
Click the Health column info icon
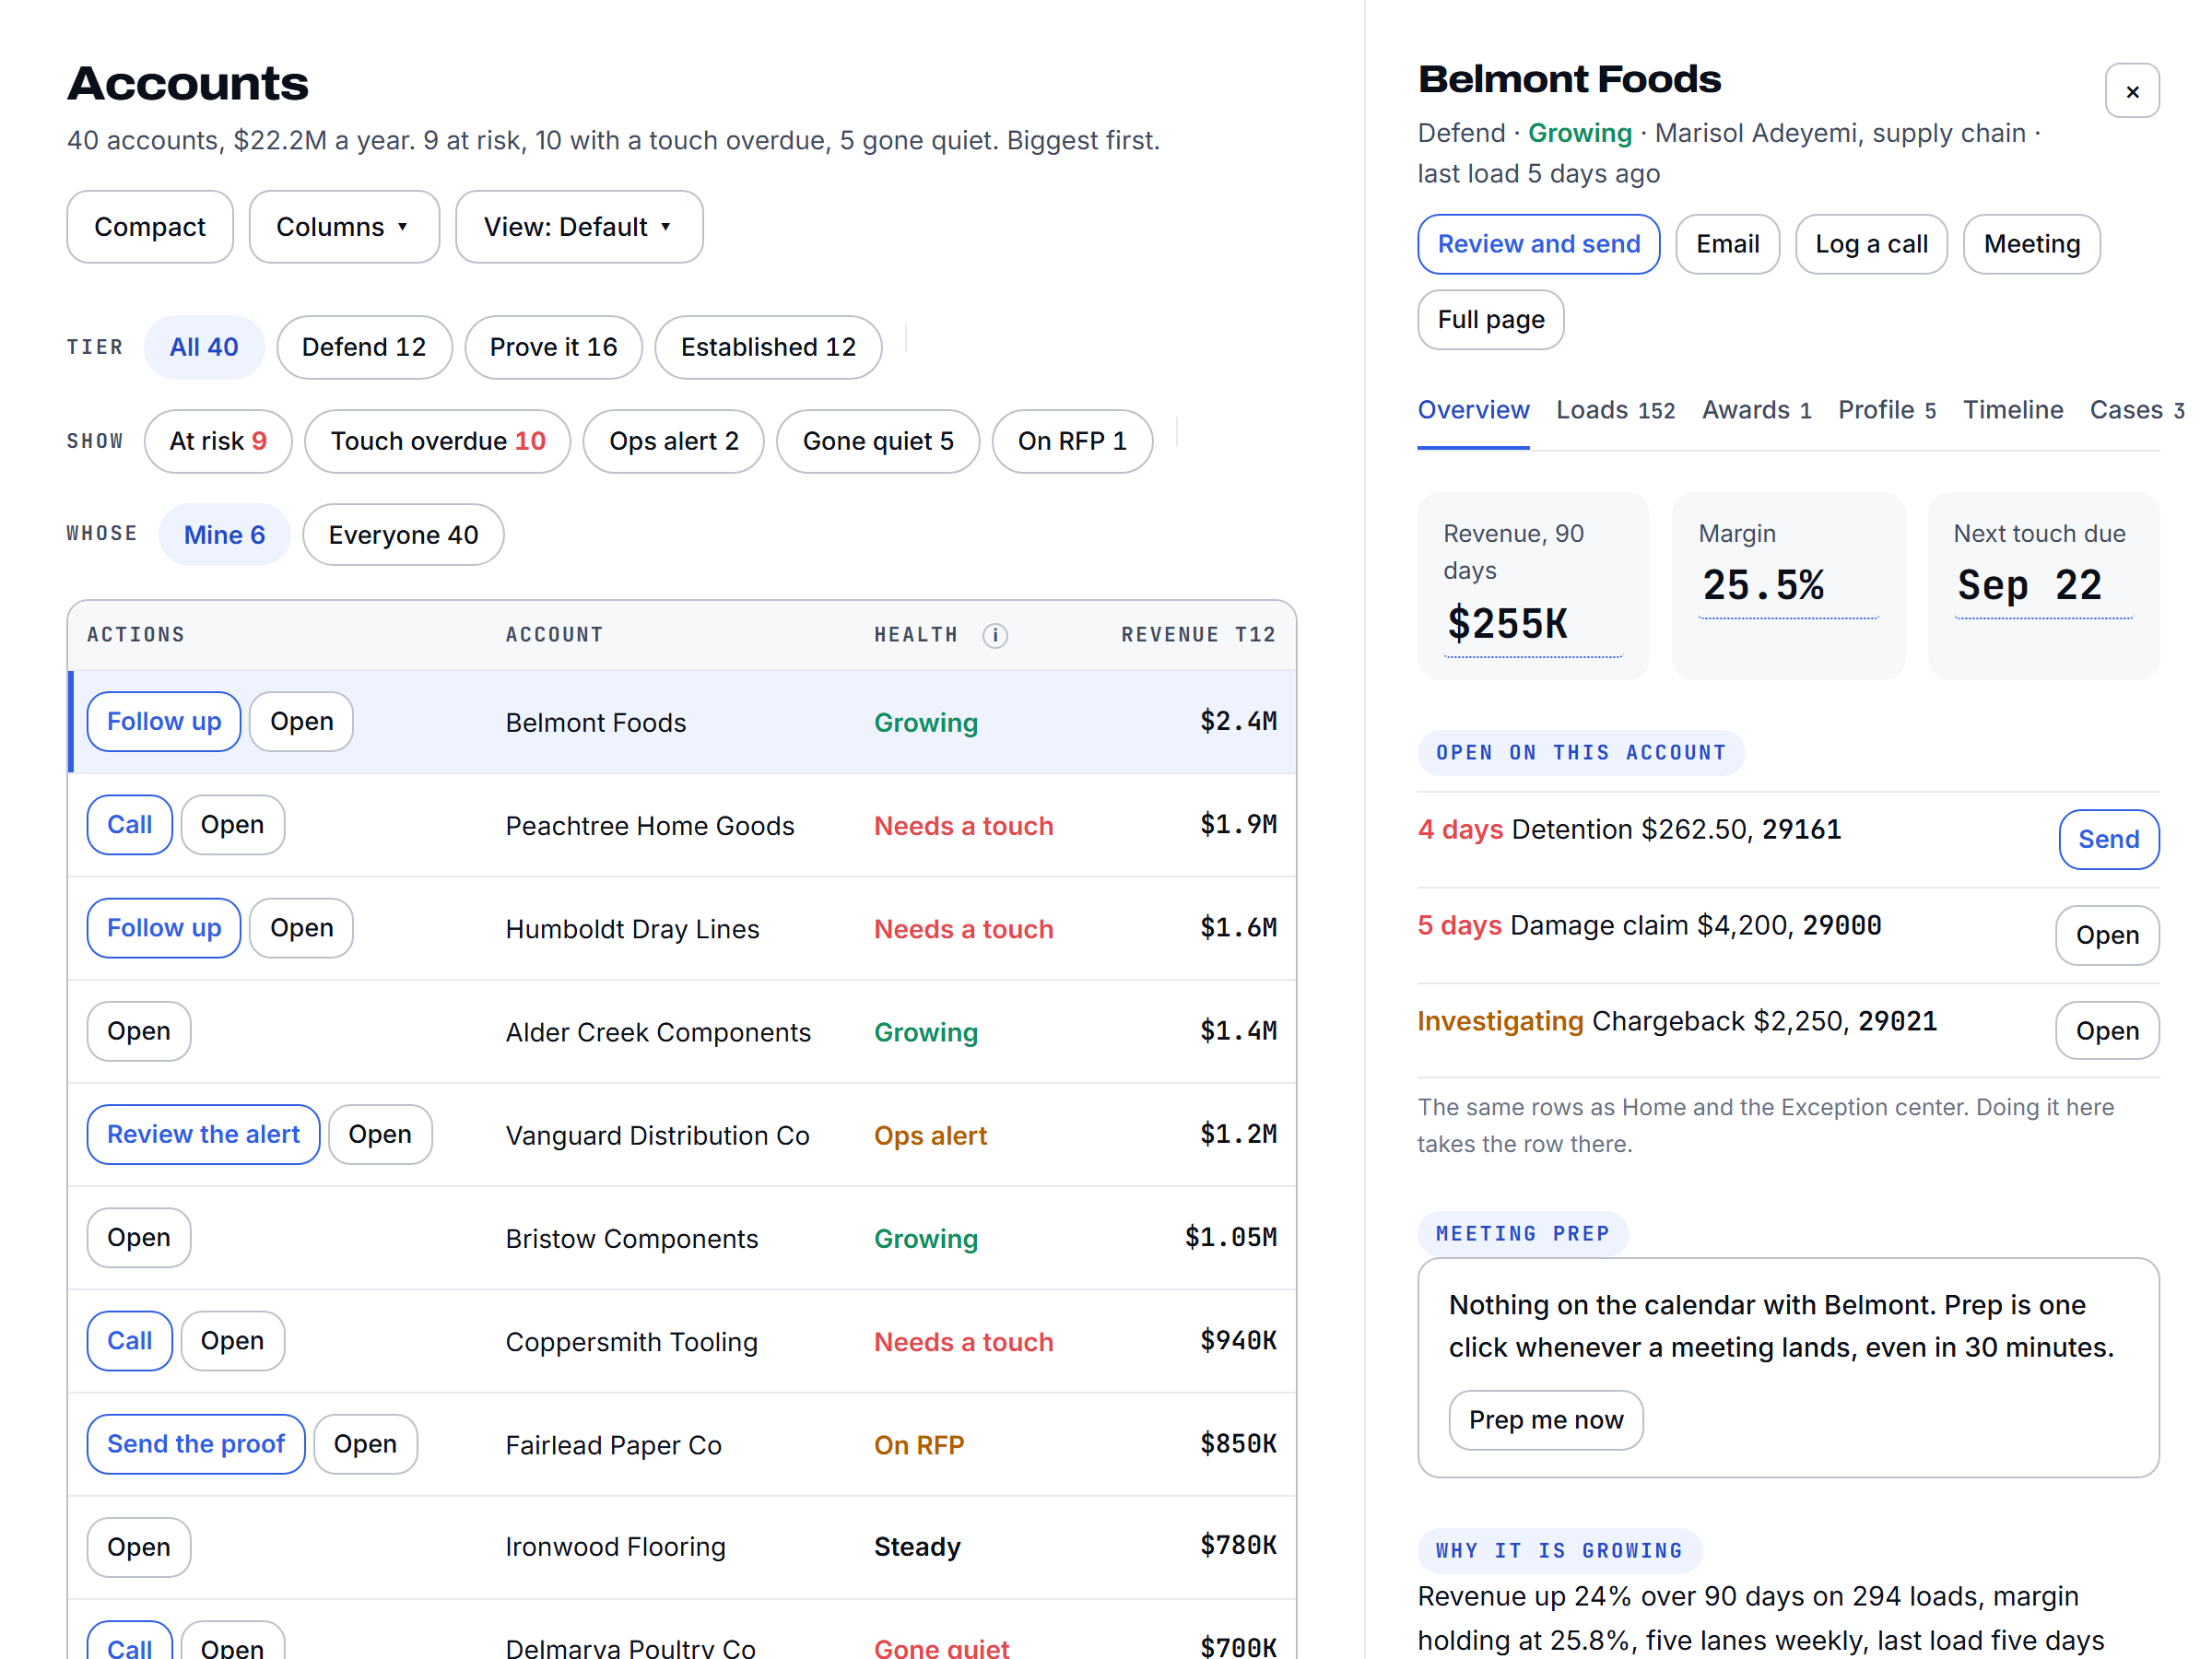tap(994, 635)
